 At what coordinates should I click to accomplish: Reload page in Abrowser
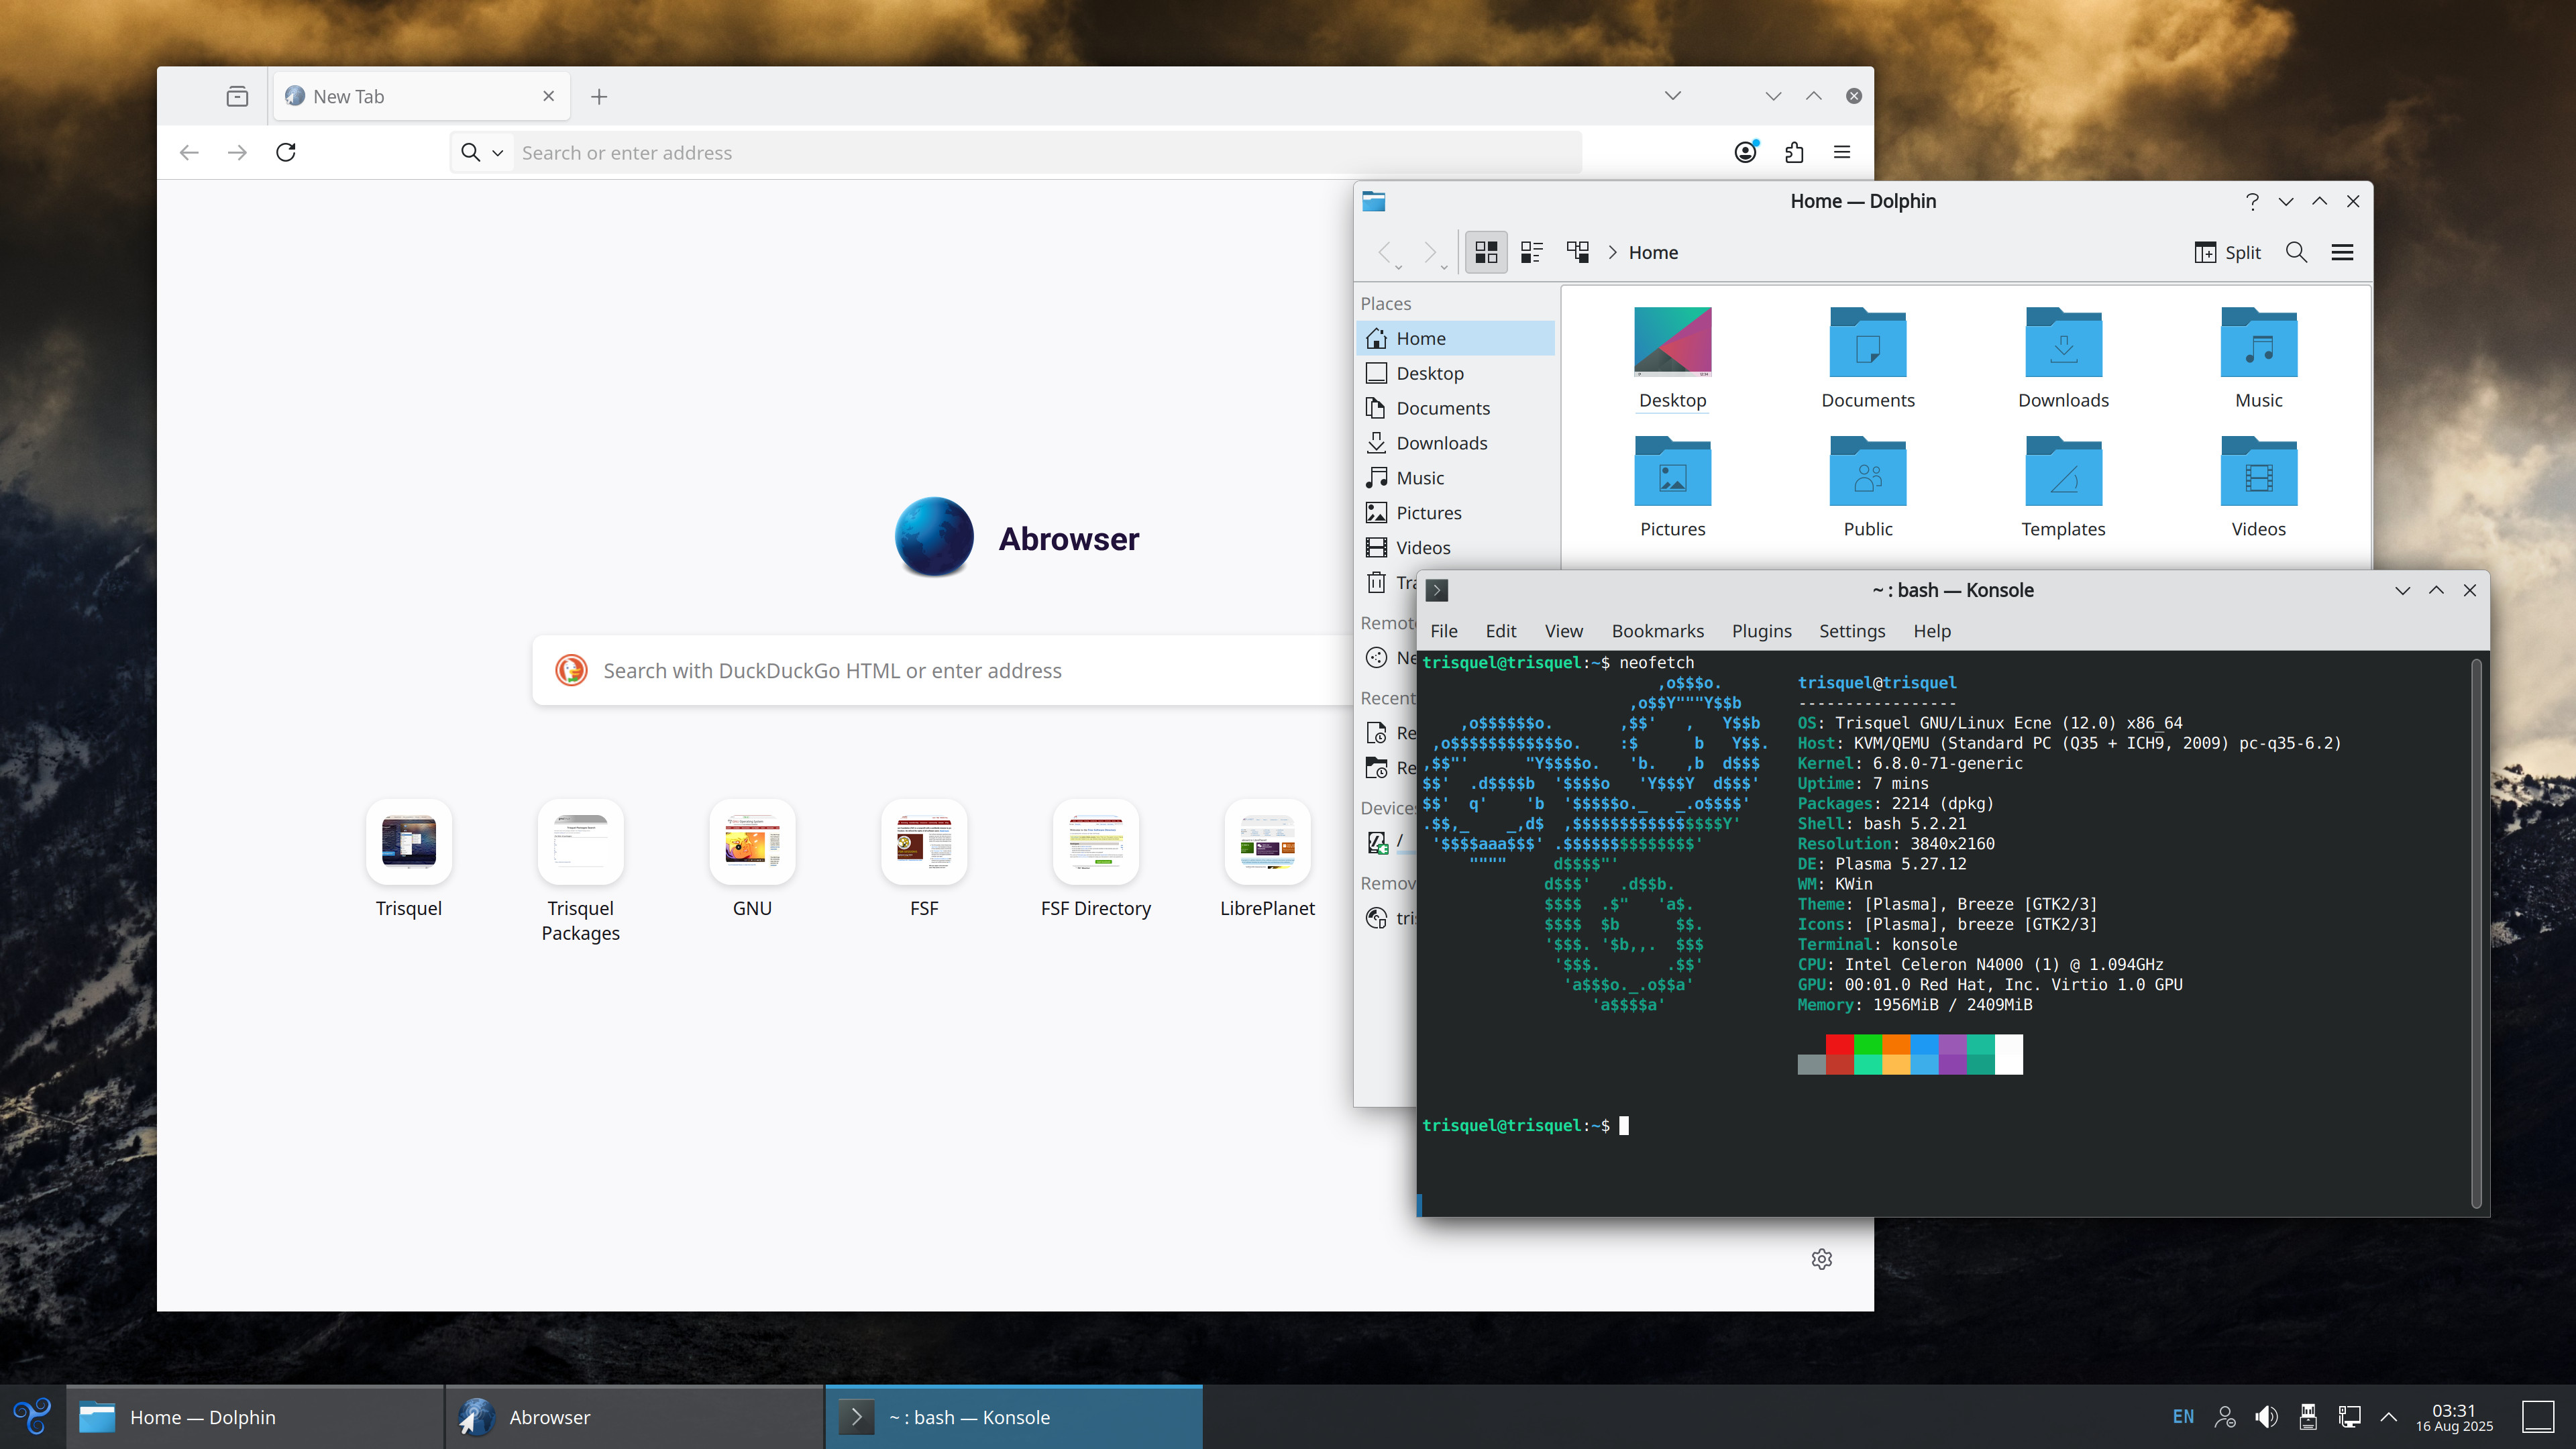pyautogui.click(x=286, y=152)
